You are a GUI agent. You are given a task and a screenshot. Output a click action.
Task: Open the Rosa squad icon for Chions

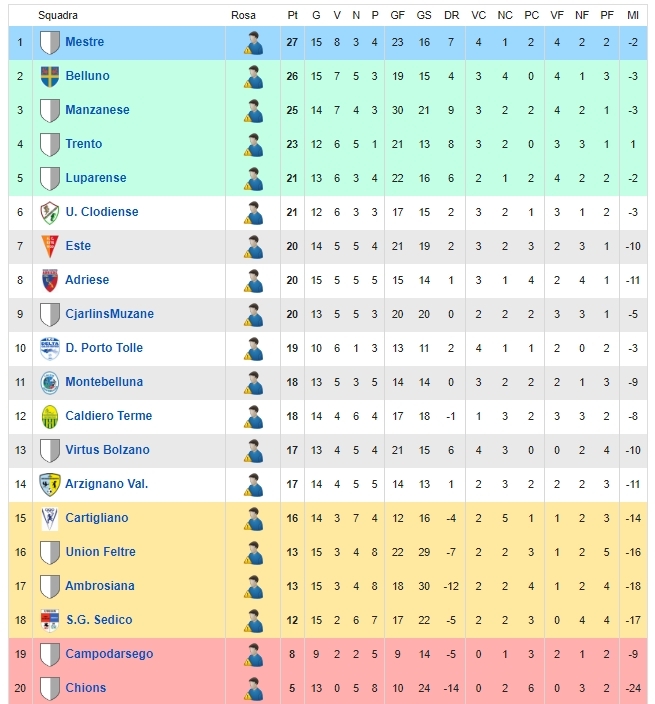253,688
